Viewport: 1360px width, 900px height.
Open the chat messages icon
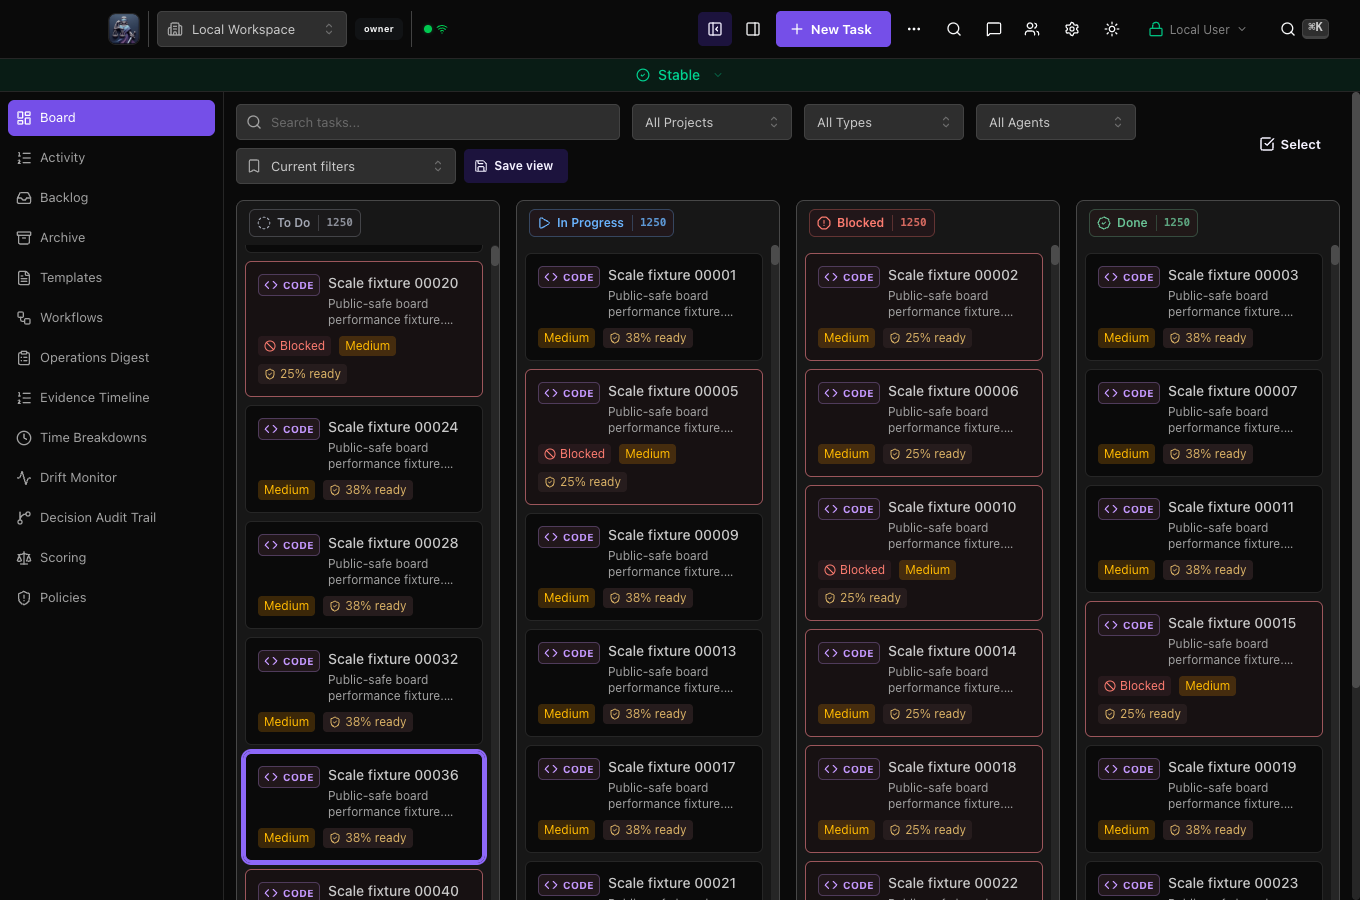[994, 29]
